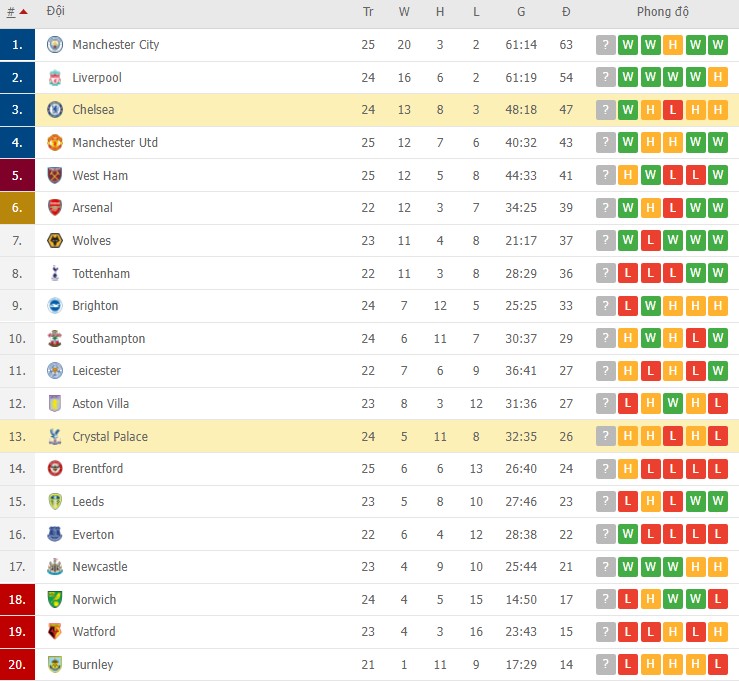The height and width of the screenshot is (681, 739).
Task: Click West Ham's red position badge
Action: point(17,175)
